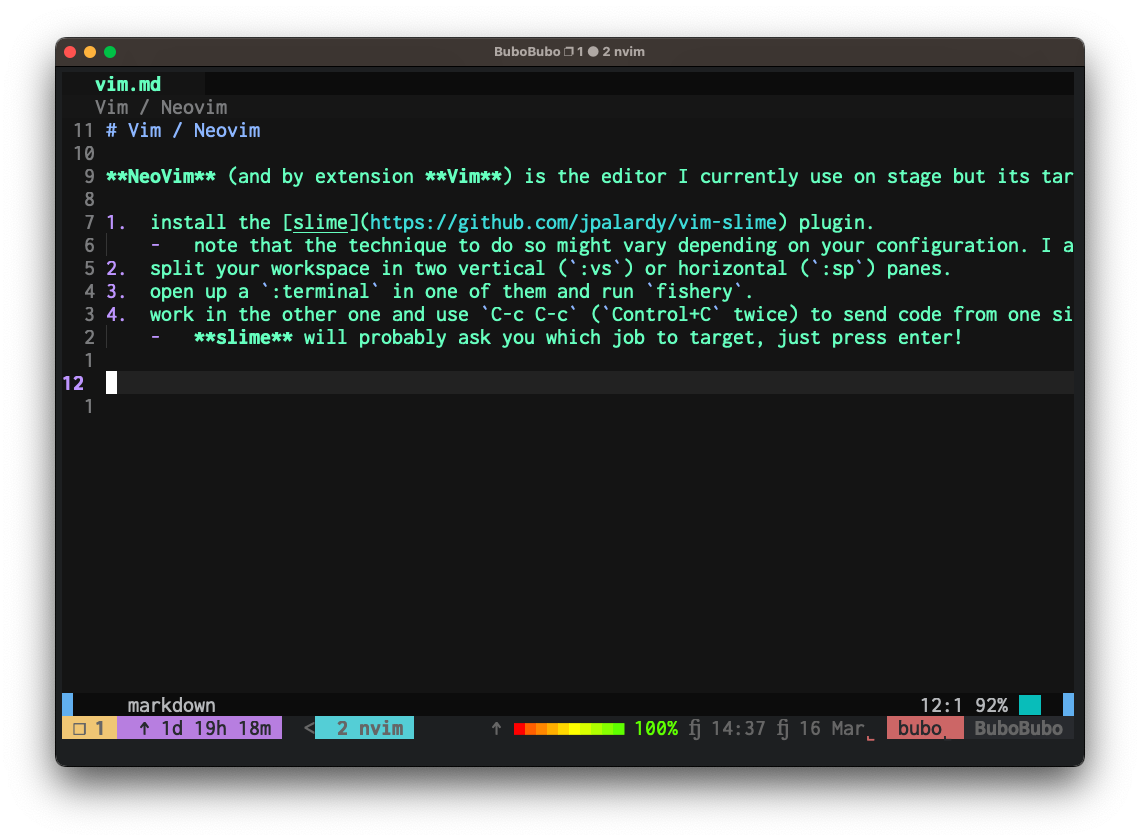Click the green '100%' battery percentage

pos(656,728)
